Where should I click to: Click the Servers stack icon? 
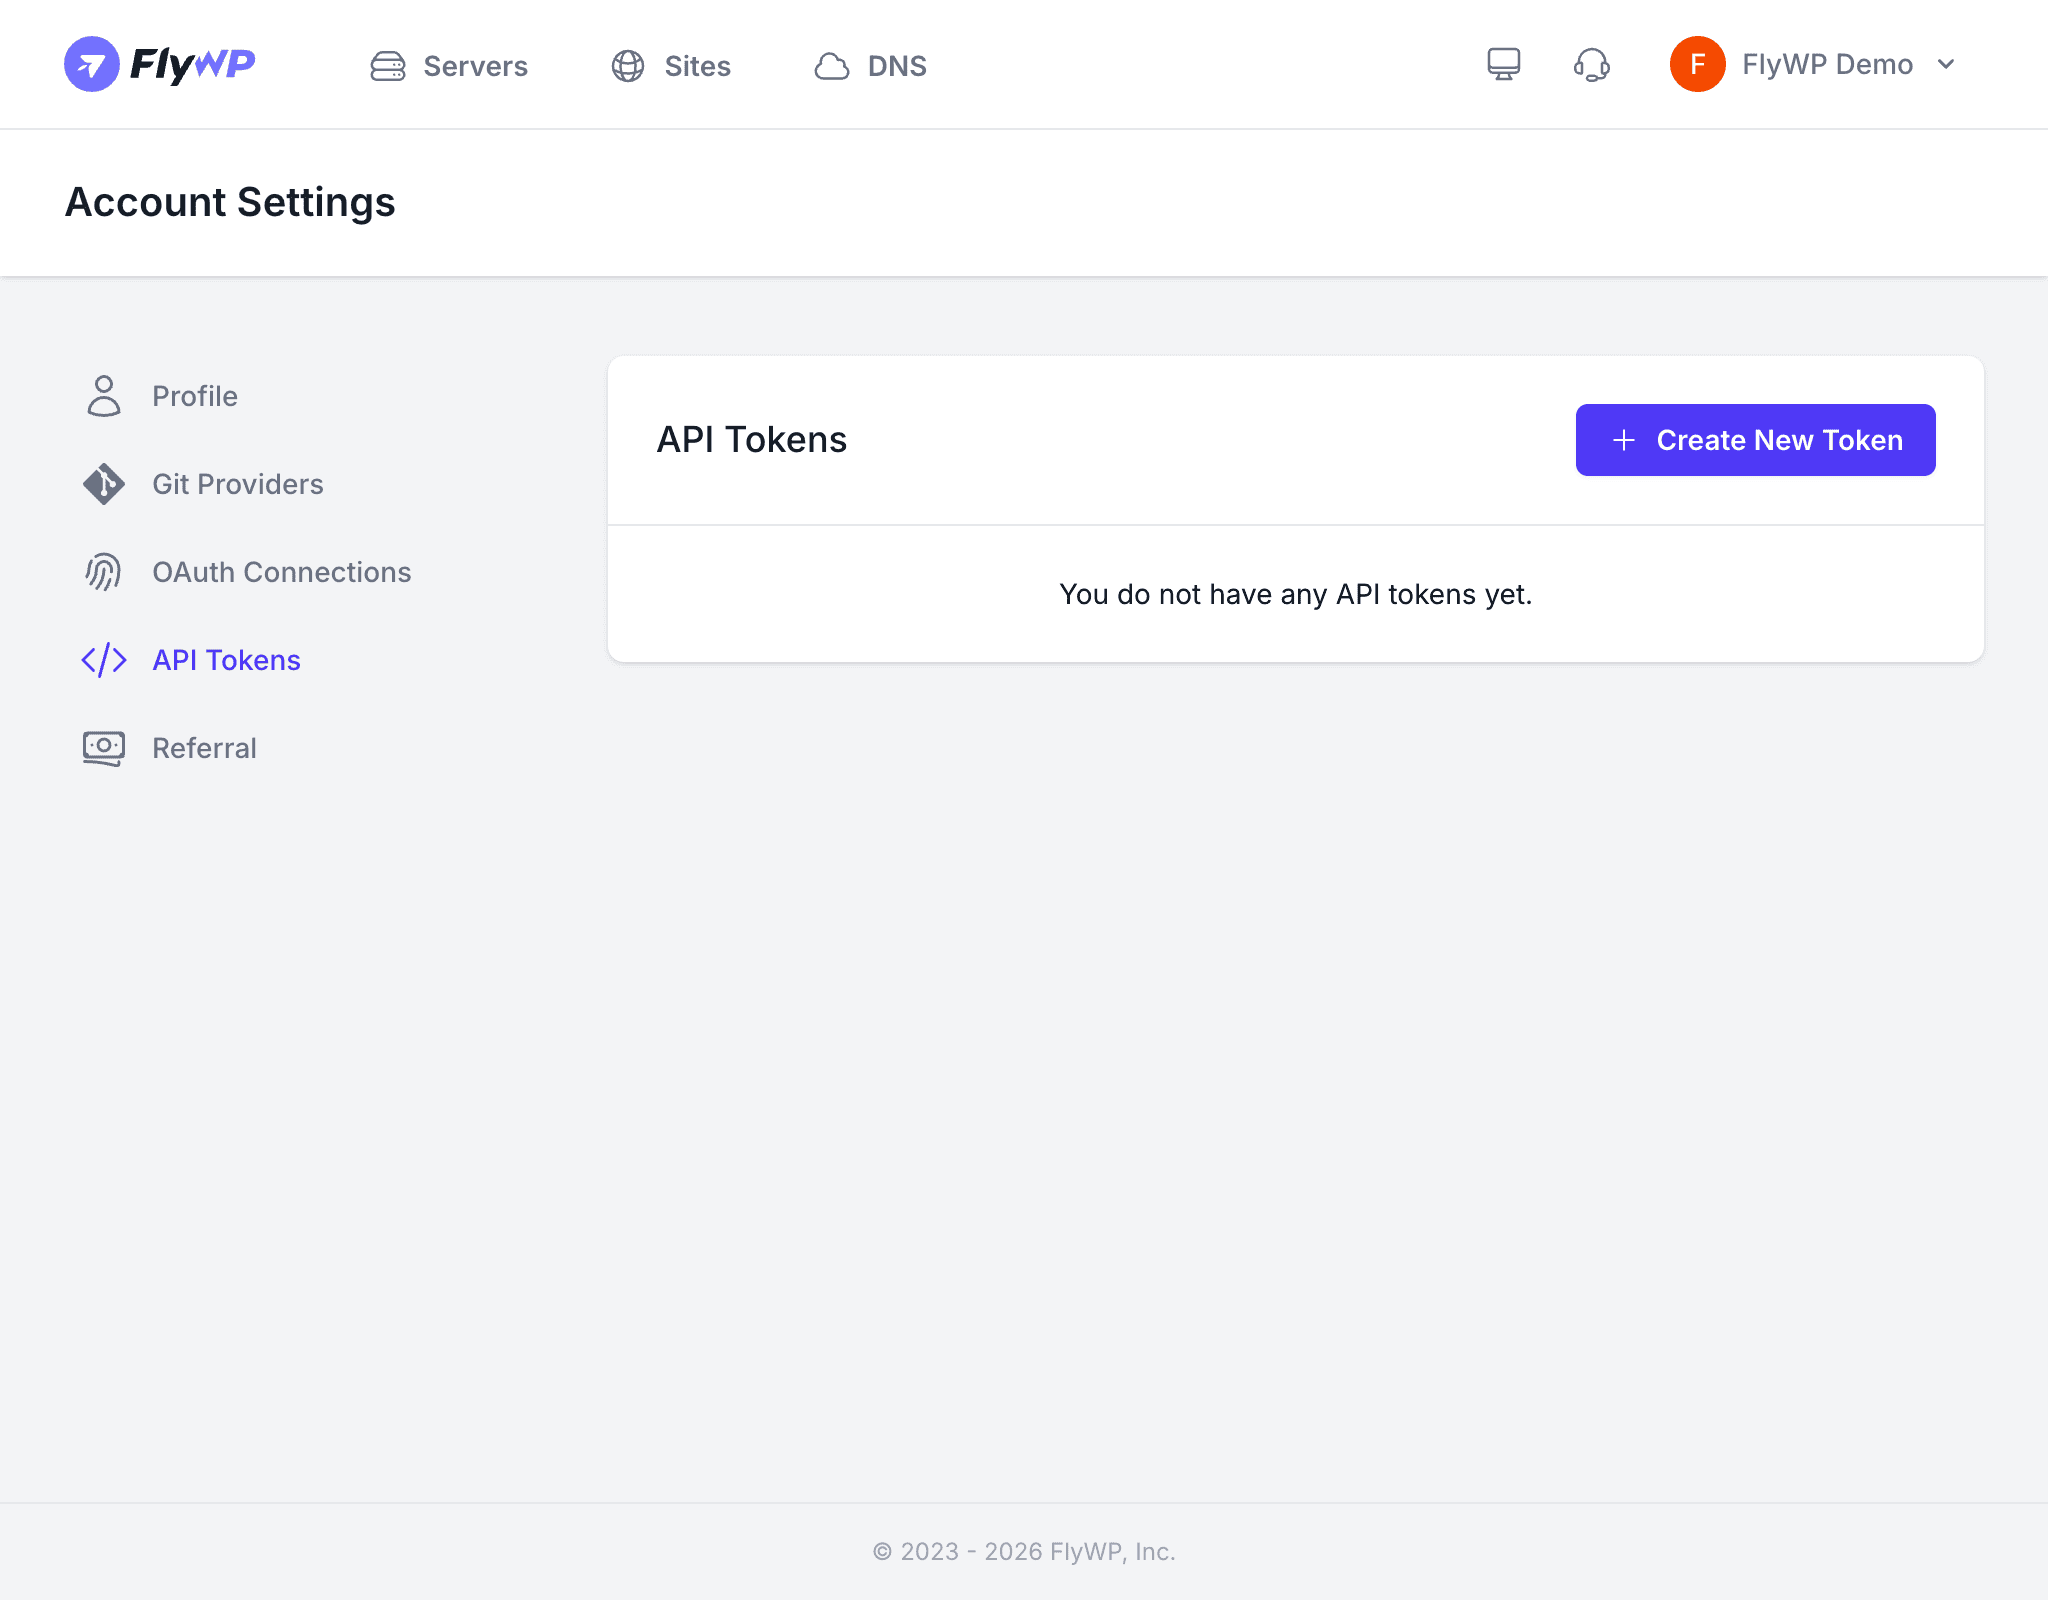pyautogui.click(x=388, y=66)
